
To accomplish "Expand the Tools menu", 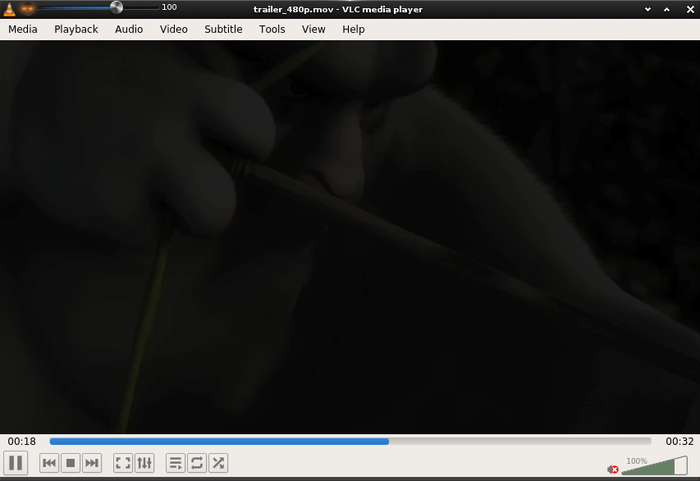I will point(272,29).
